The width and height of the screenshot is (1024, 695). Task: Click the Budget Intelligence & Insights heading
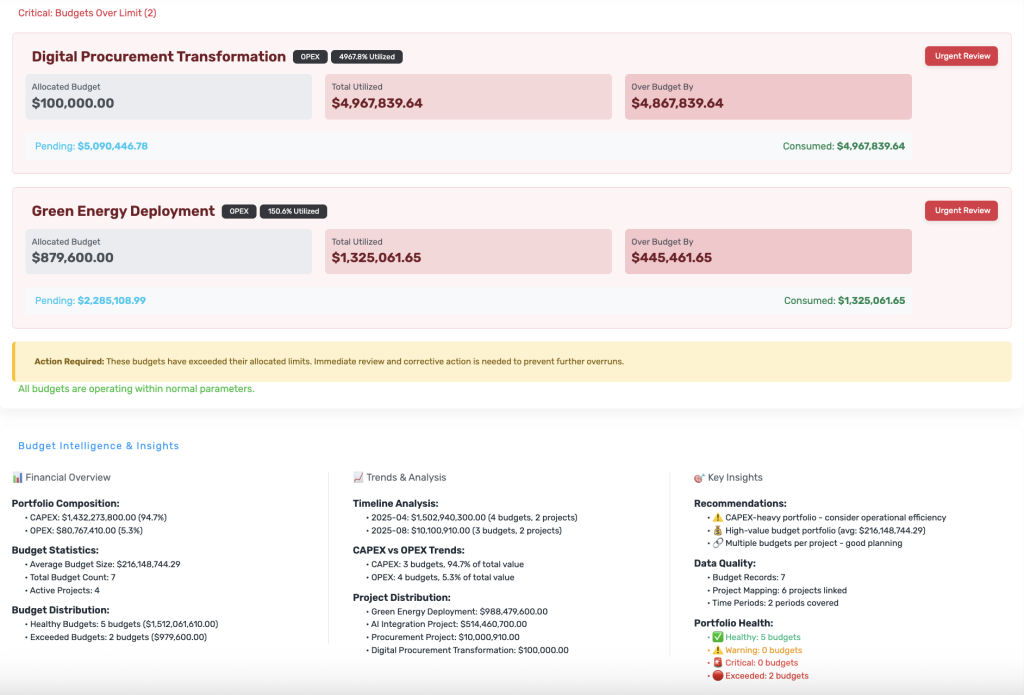click(x=98, y=446)
